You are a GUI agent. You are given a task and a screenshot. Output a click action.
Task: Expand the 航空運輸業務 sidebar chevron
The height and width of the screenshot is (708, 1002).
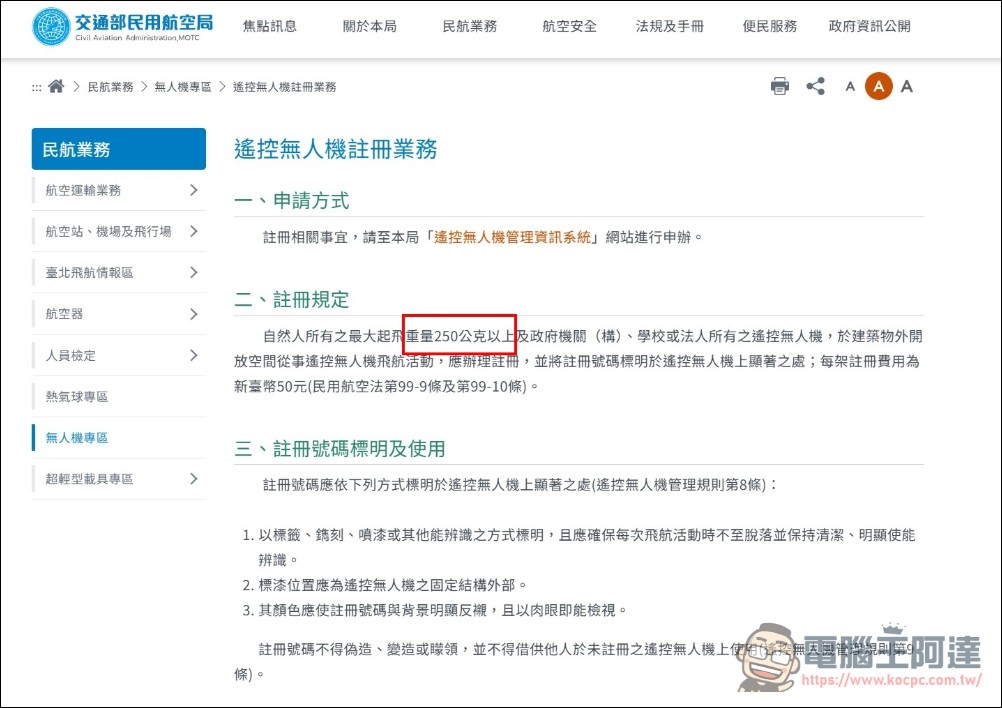coord(195,190)
